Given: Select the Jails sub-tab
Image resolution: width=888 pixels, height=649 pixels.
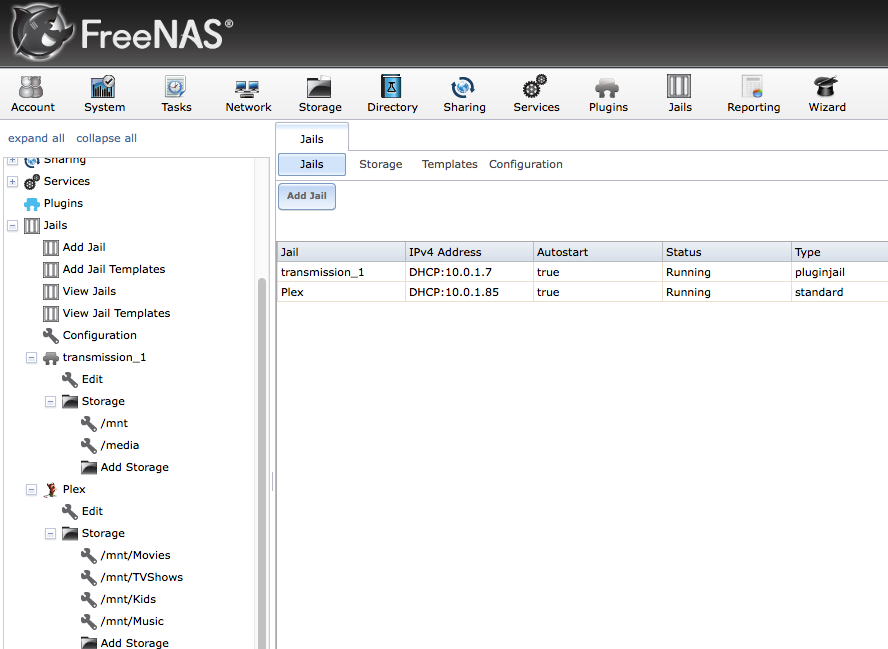Looking at the screenshot, I should point(311,164).
